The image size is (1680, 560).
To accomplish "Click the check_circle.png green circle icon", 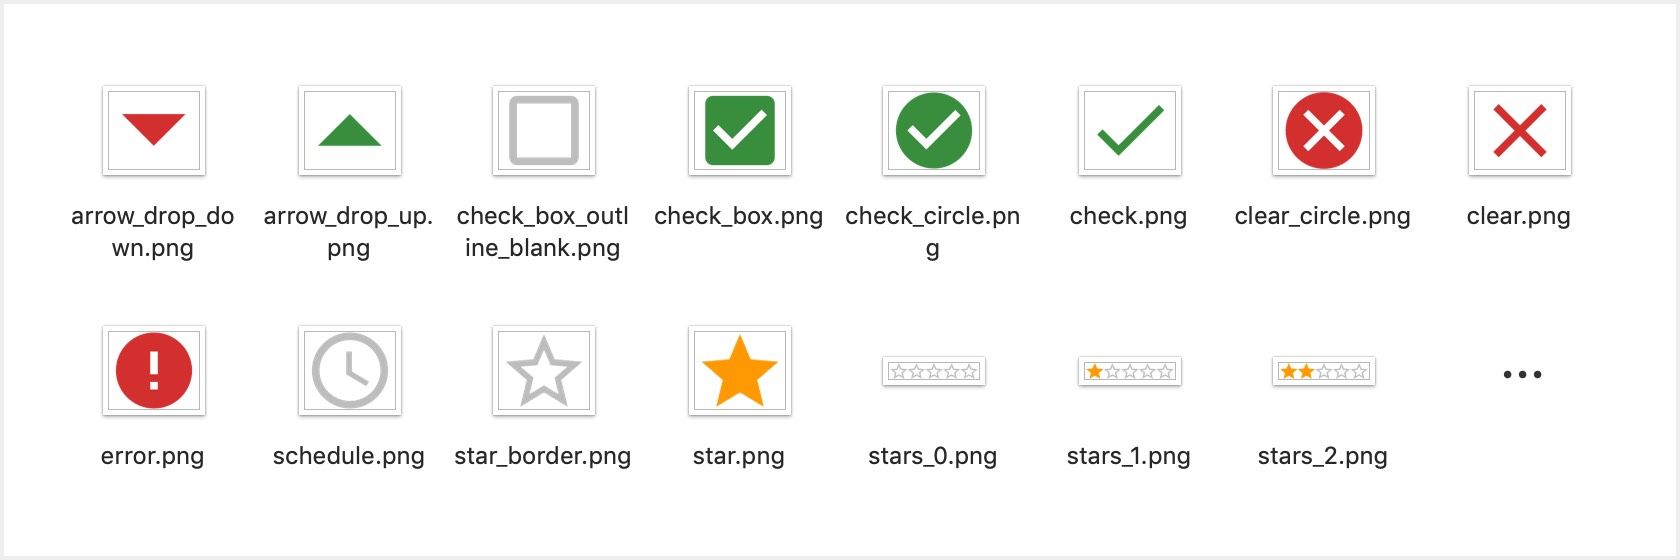I will [934, 130].
